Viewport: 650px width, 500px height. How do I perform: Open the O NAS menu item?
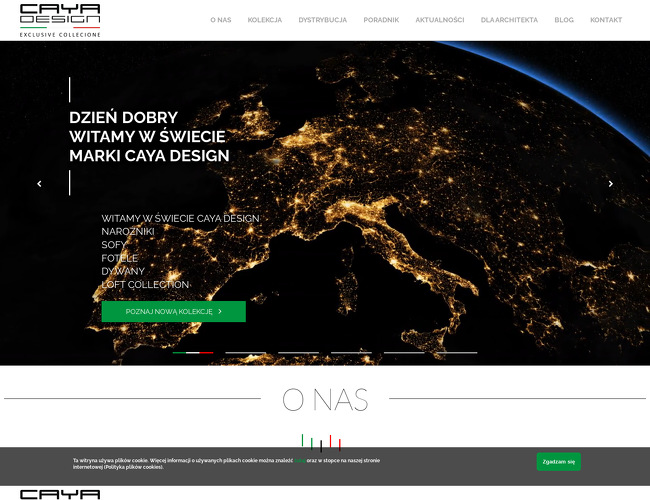tap(221, 20)
